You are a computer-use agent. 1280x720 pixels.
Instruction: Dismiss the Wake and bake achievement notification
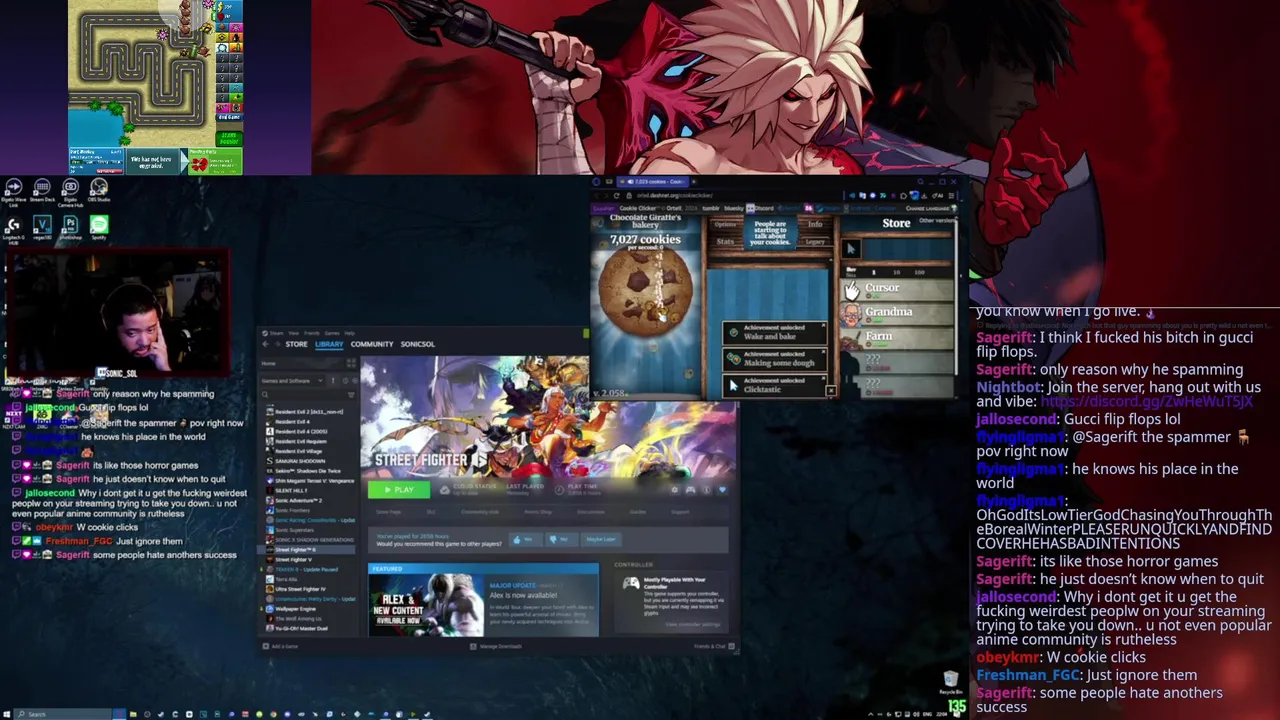[x=823, y=327]
